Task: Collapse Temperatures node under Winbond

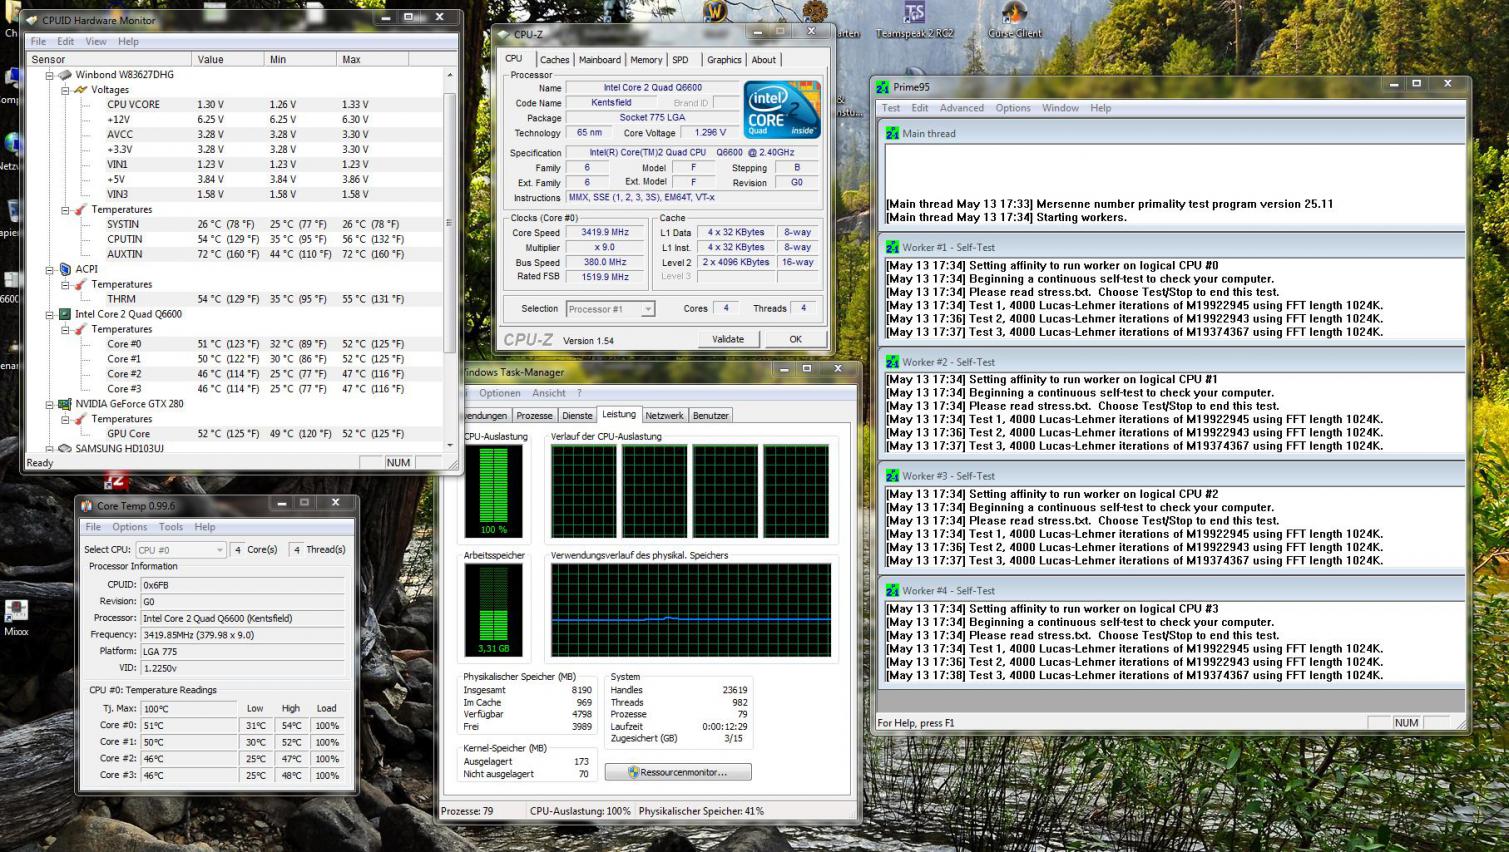Action: pyautogui.click(x=65, y=210)
